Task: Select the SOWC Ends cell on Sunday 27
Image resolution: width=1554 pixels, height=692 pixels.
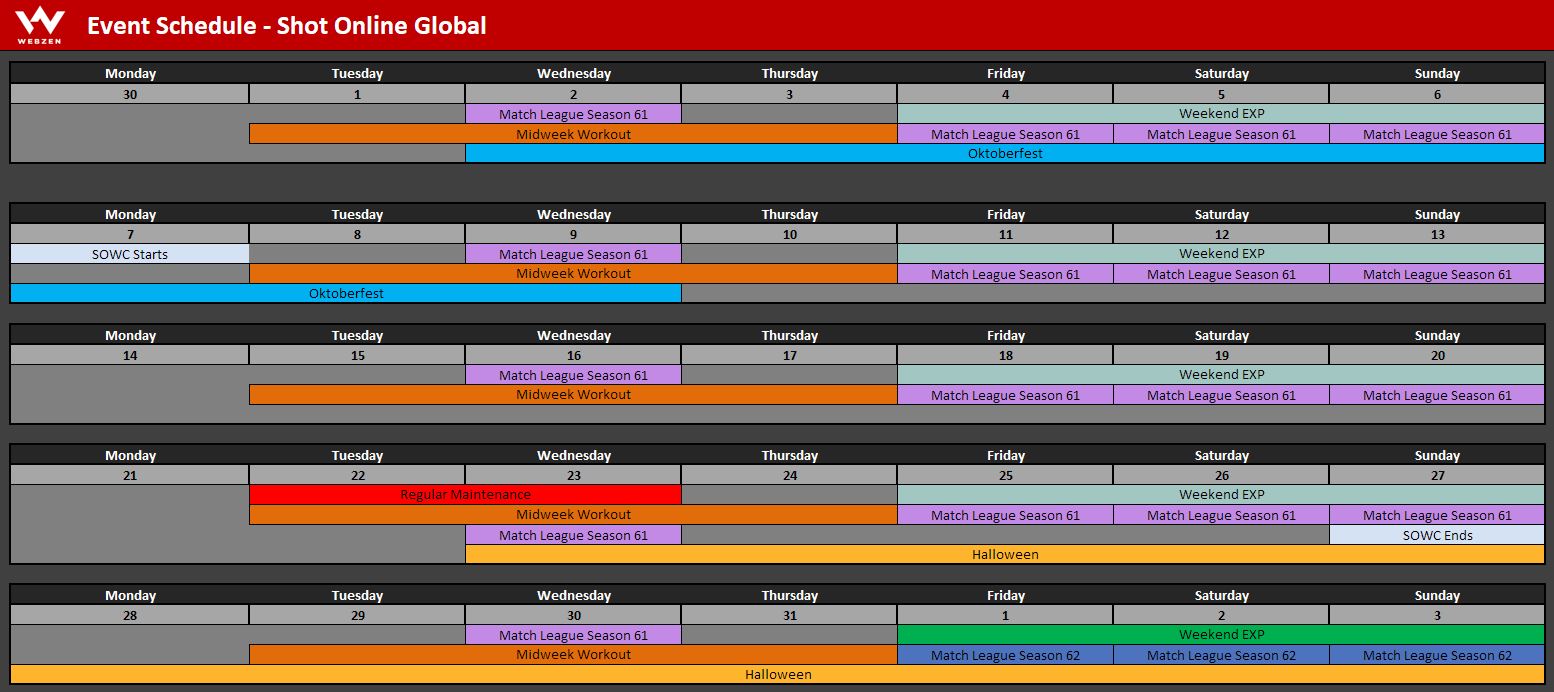Action: click(x=1437, y=535)
